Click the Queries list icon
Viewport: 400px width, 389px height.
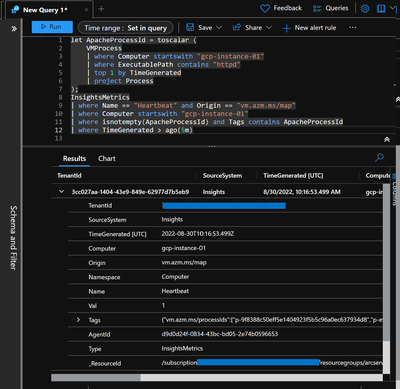[317, 9]
